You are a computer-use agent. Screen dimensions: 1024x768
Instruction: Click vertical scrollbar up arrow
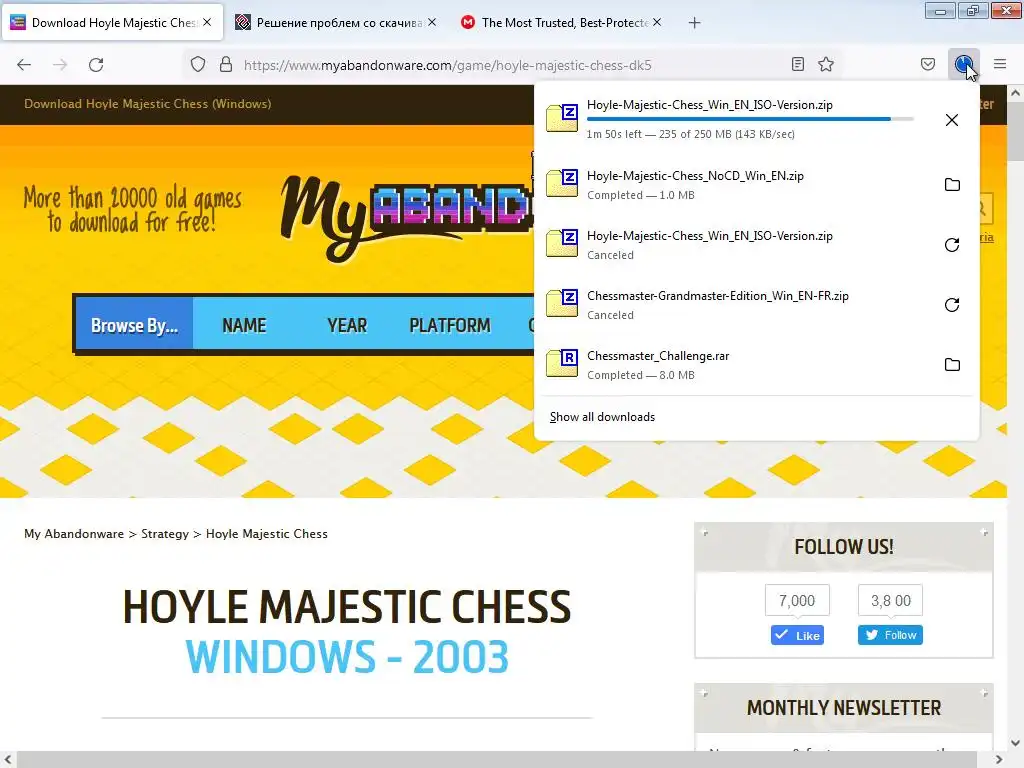click(x=1016, y=93)
